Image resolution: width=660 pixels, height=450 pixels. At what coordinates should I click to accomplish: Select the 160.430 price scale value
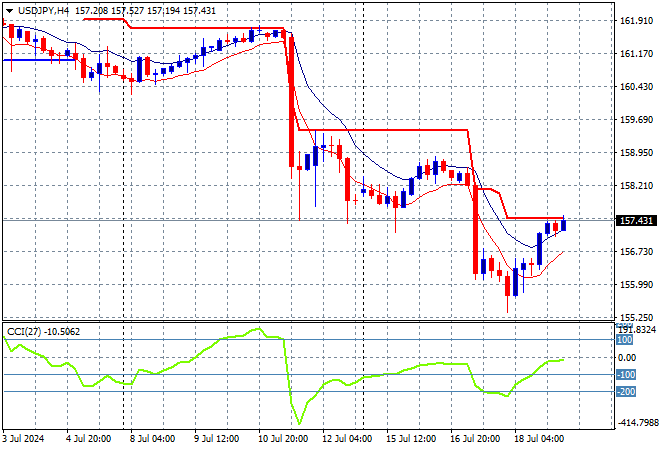[x=636, y=86]
